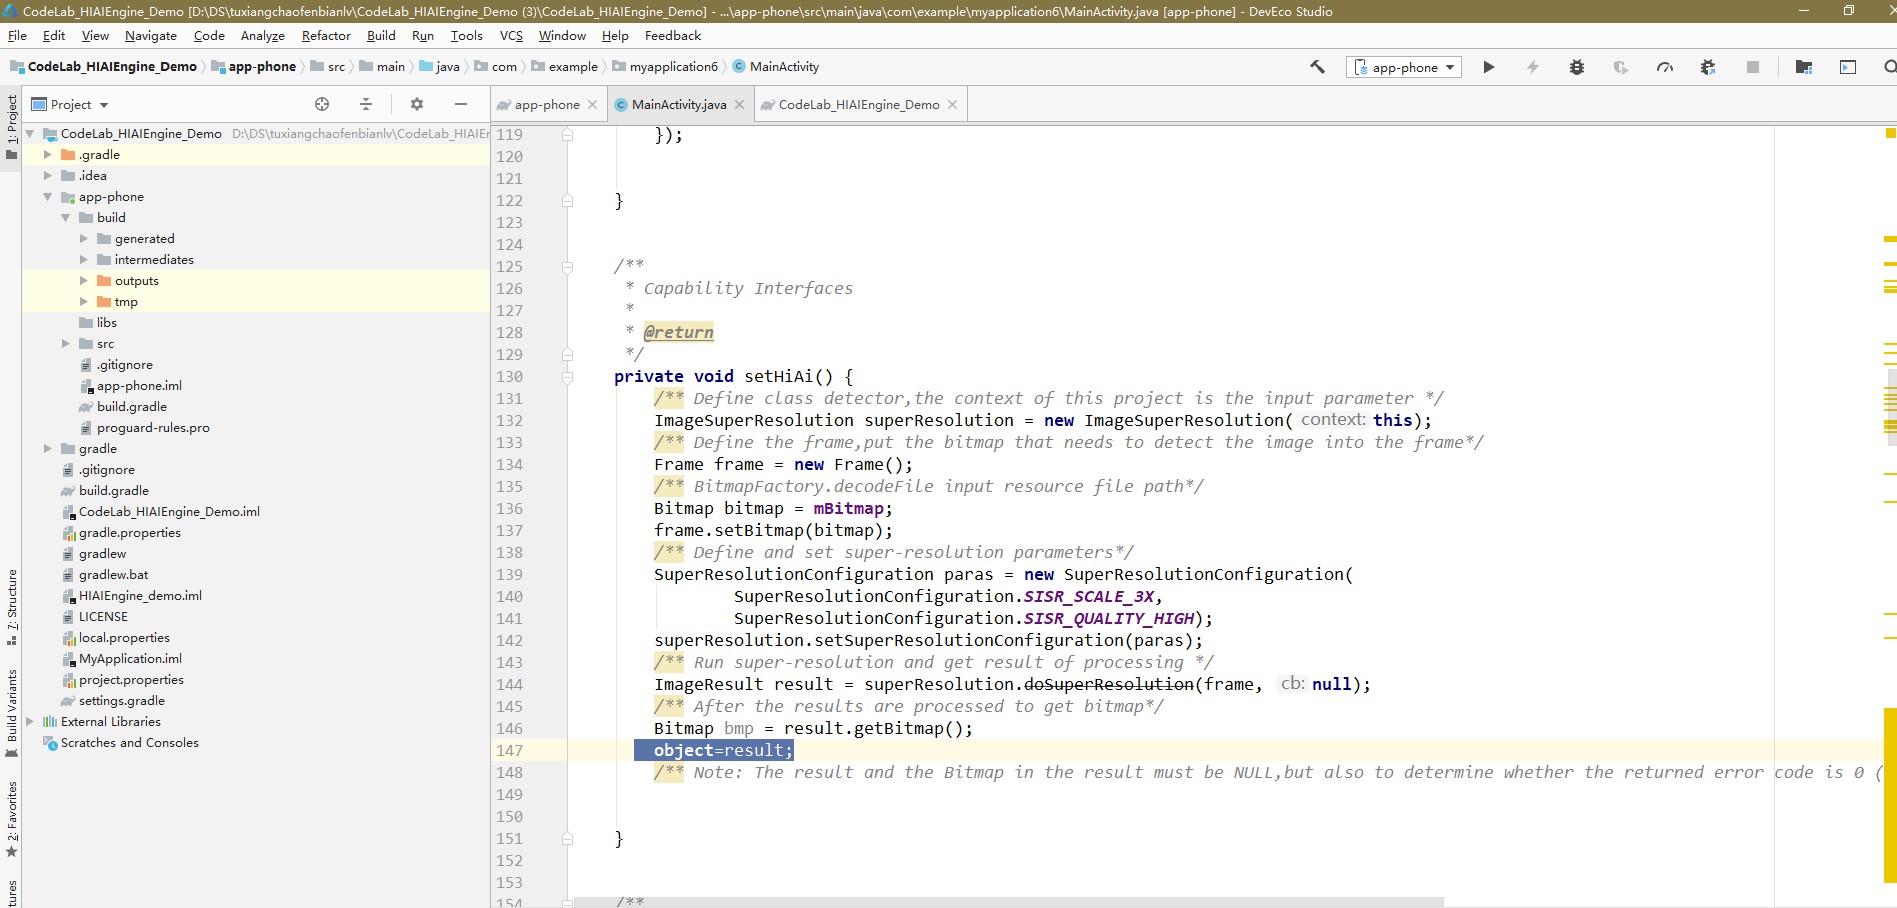1897x908 pixels.
Task: Click the Attach Debugger icon
Action: click(1621, 67)
